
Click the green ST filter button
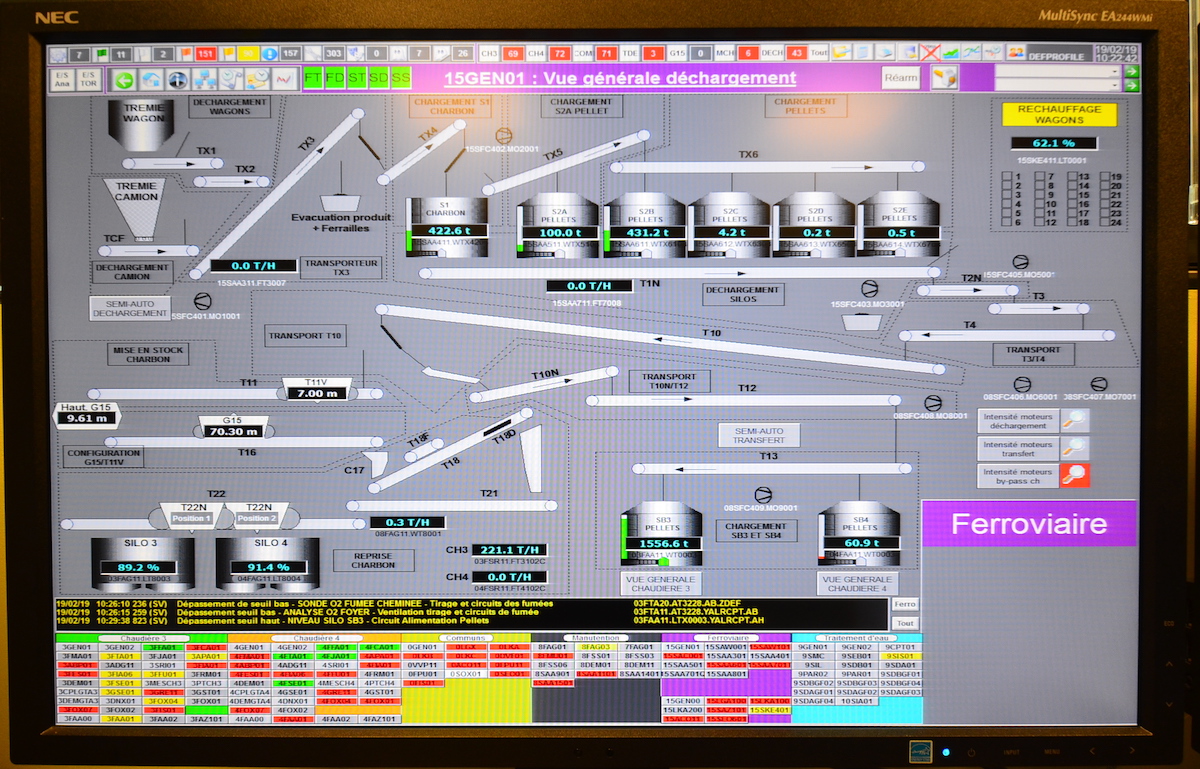[356, 78]
